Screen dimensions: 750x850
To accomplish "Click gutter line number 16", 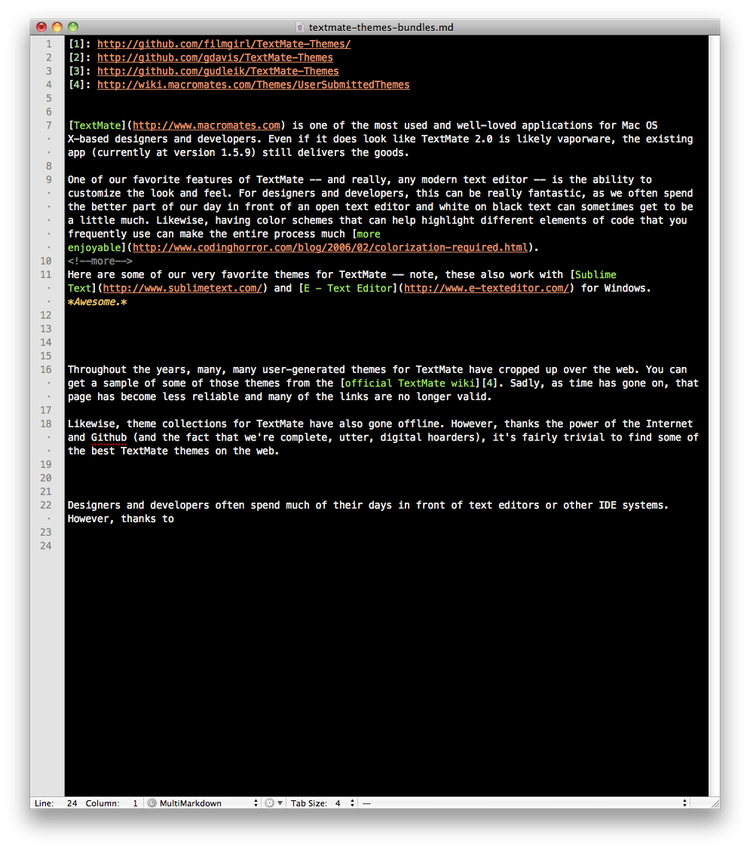I will (x=46, y=369).
